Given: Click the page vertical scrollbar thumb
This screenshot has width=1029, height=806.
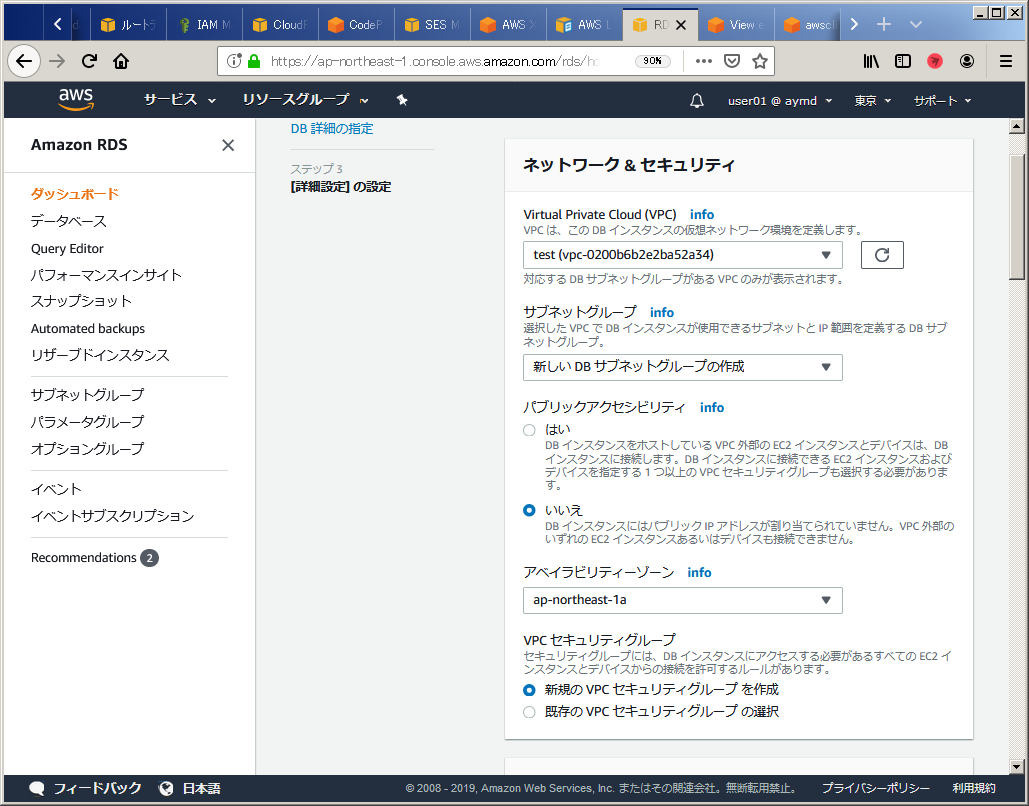Looking at the screenshot, I should [1017, 217].
